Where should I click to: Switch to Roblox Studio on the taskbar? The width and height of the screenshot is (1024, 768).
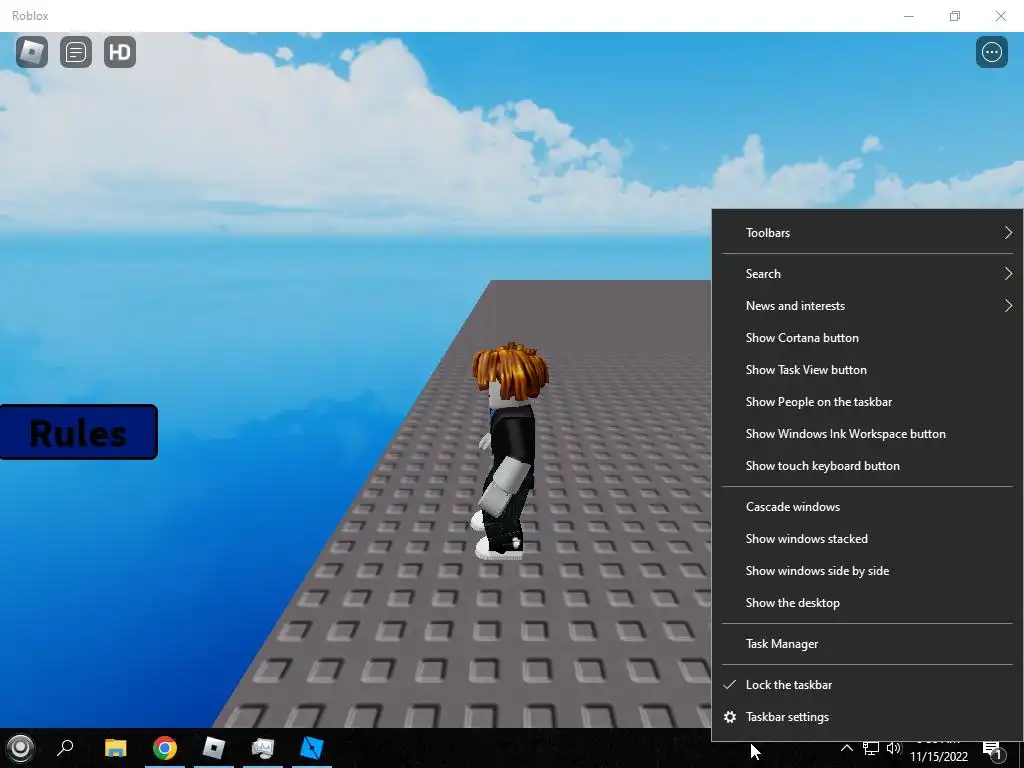point(312,748)
